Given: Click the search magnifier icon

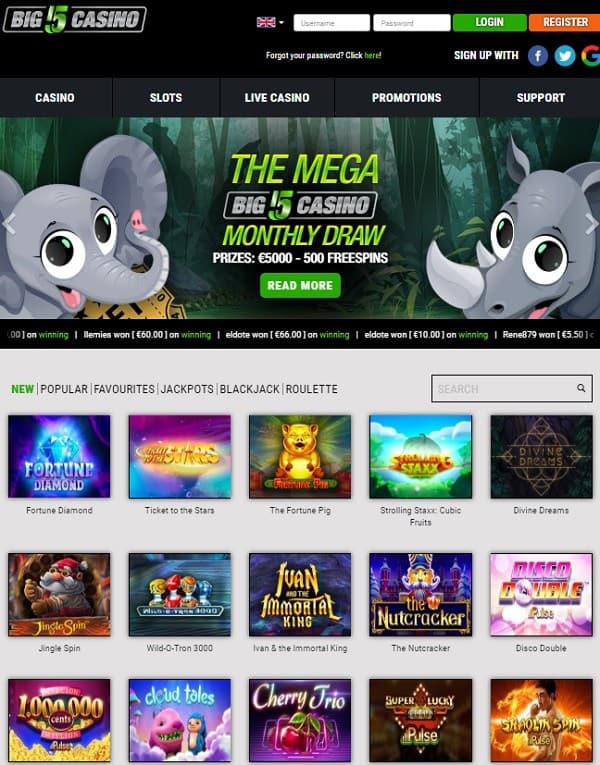Looking at the screenshot, I should pyautogui.click(x=580, y=388).
